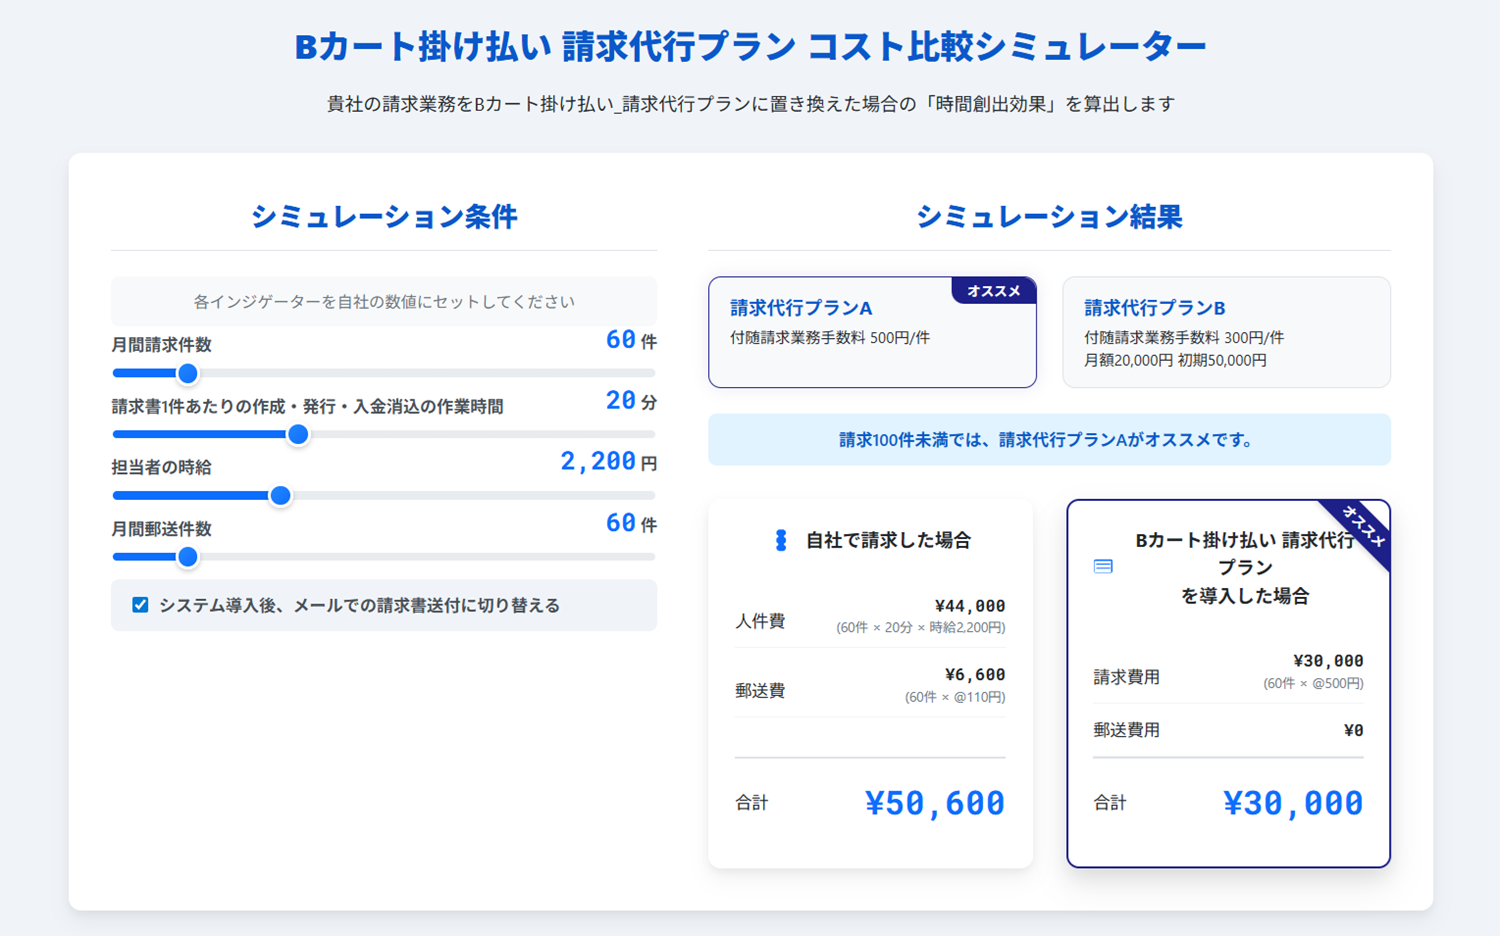
Task: Click the 作業時間 slider handle
Action: [x=298, y=435]
